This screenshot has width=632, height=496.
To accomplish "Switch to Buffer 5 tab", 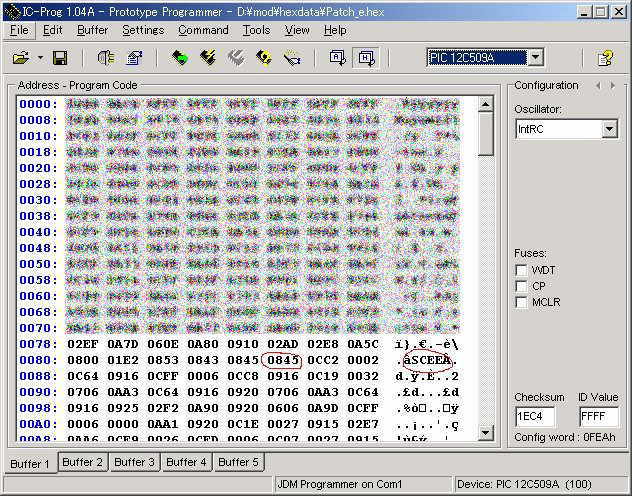I will [x=238, y=462].
